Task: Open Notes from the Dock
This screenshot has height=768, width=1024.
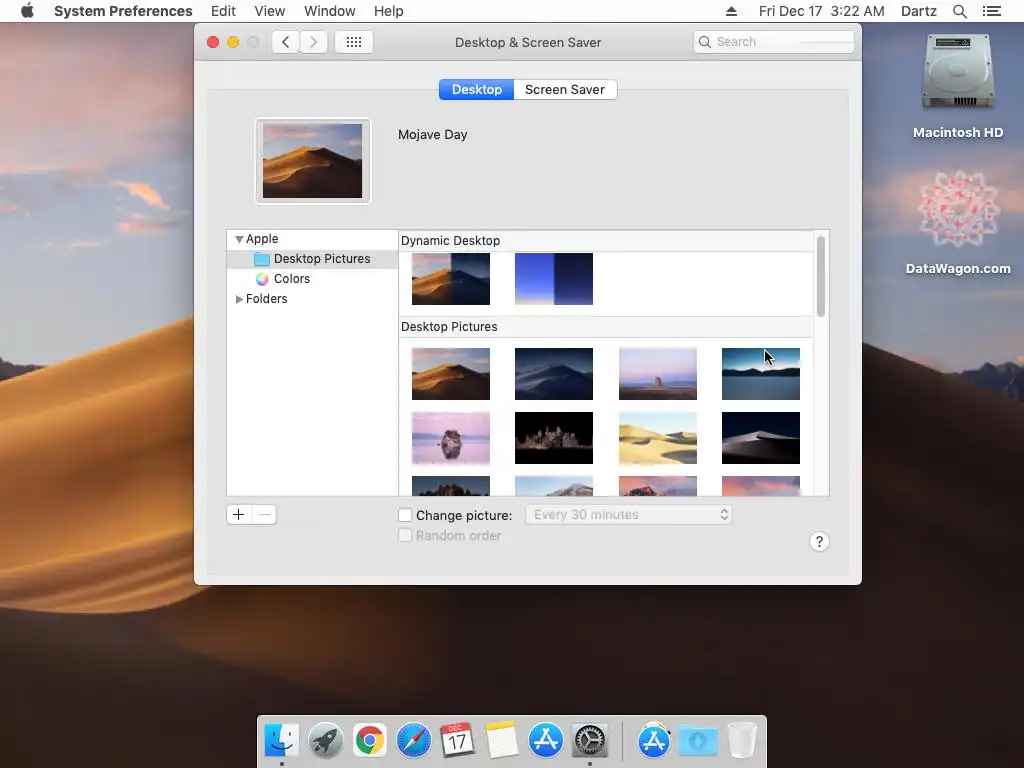Action: click(502, 741)
